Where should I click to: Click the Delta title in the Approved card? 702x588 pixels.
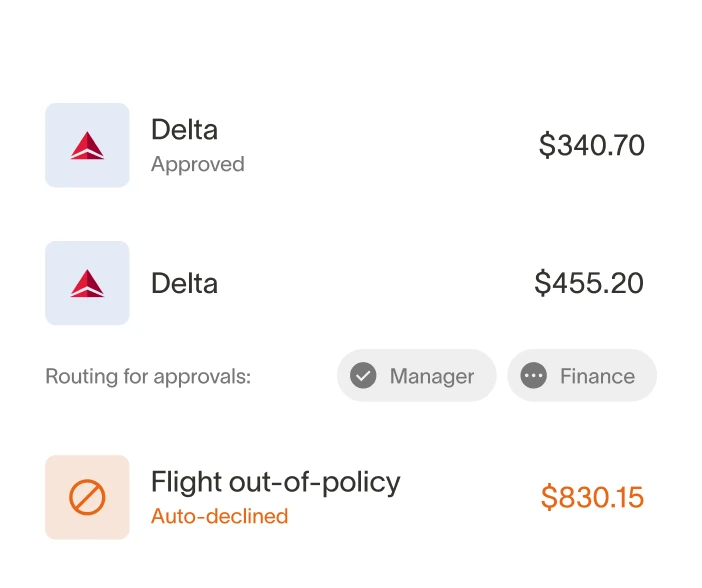point(184,130)
